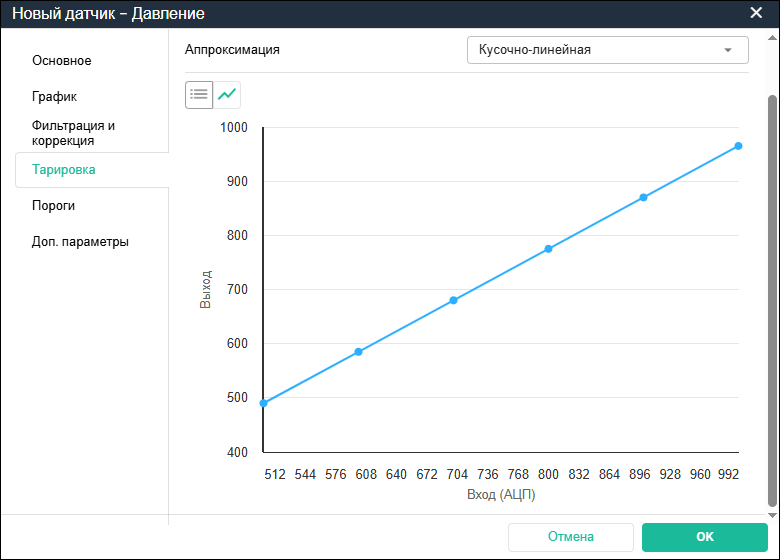The height and width of the screenshot is (560, 780).
Task: Click the dropdown arrow next to Кусочно-линейная
Action: [728, 50]
